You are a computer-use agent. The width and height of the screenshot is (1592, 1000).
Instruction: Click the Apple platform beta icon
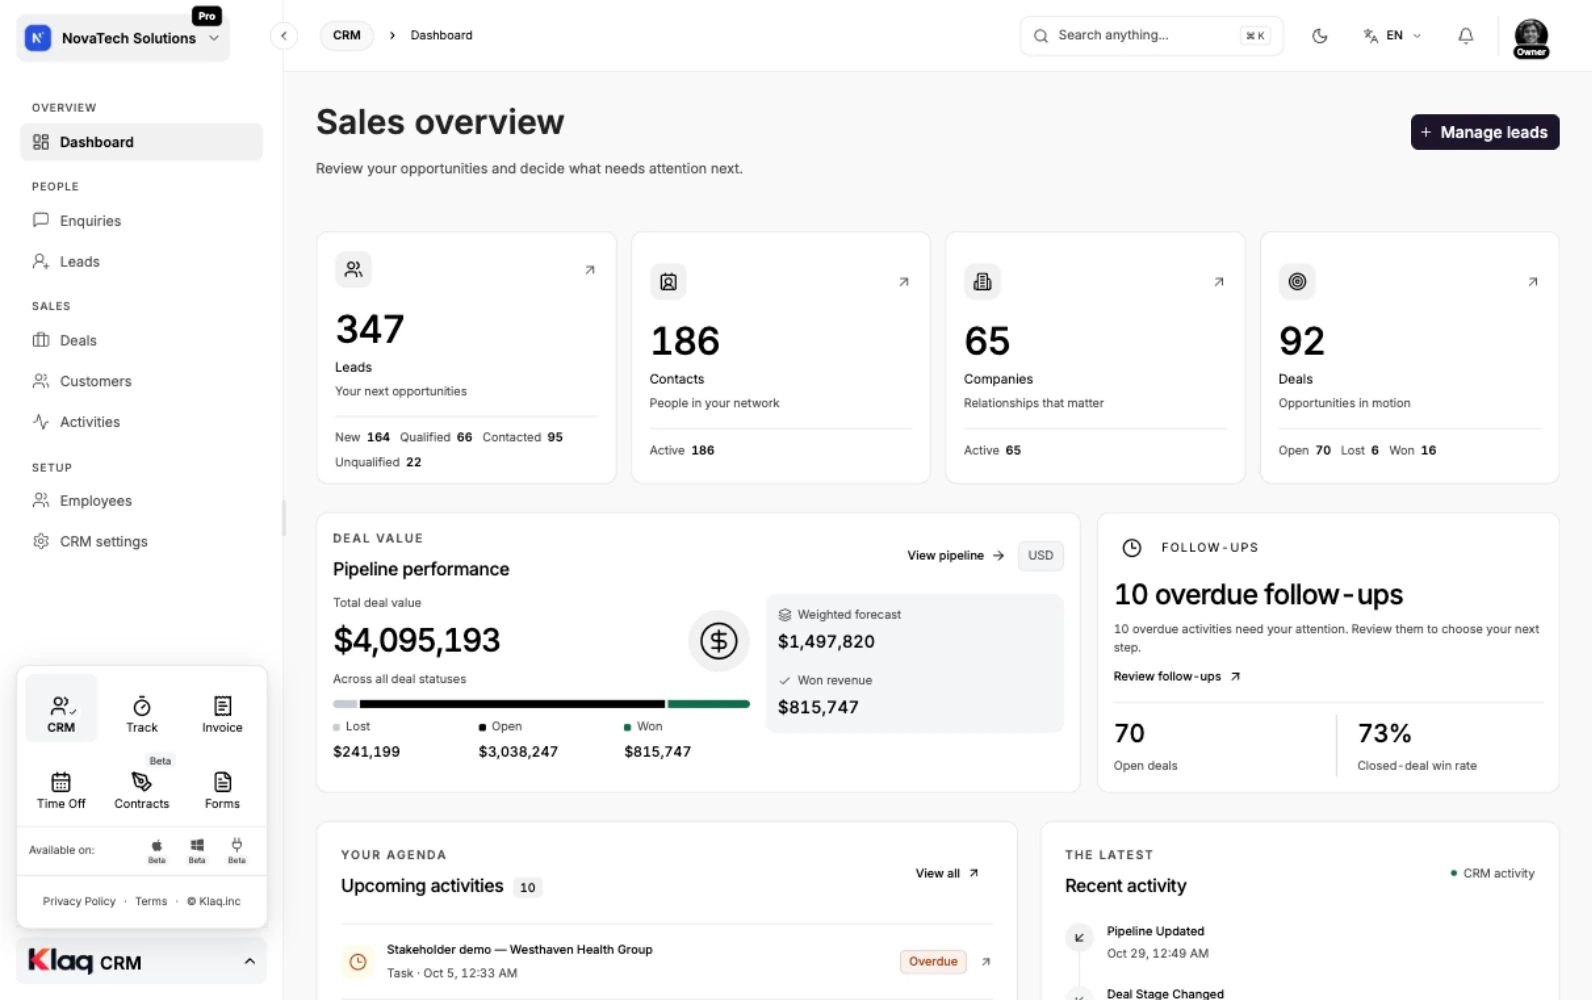tap(157, 851)
